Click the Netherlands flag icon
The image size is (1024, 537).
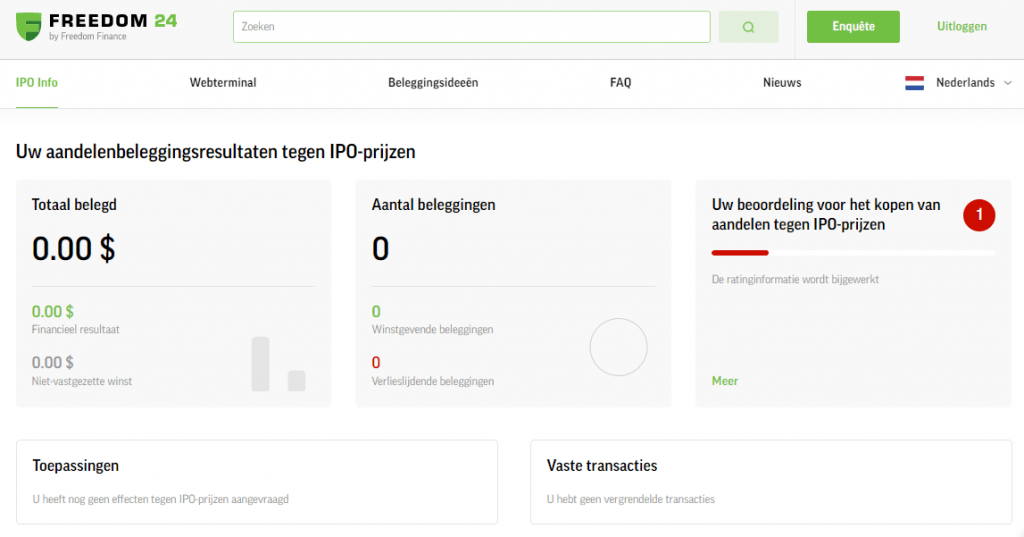(x=914, y=83)
